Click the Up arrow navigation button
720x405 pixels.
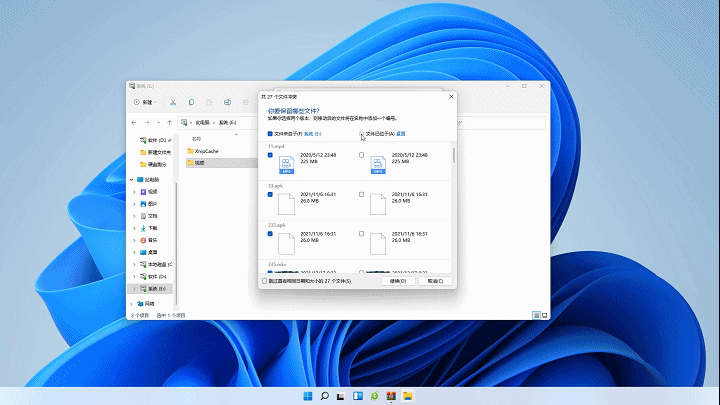click(170, 122)
